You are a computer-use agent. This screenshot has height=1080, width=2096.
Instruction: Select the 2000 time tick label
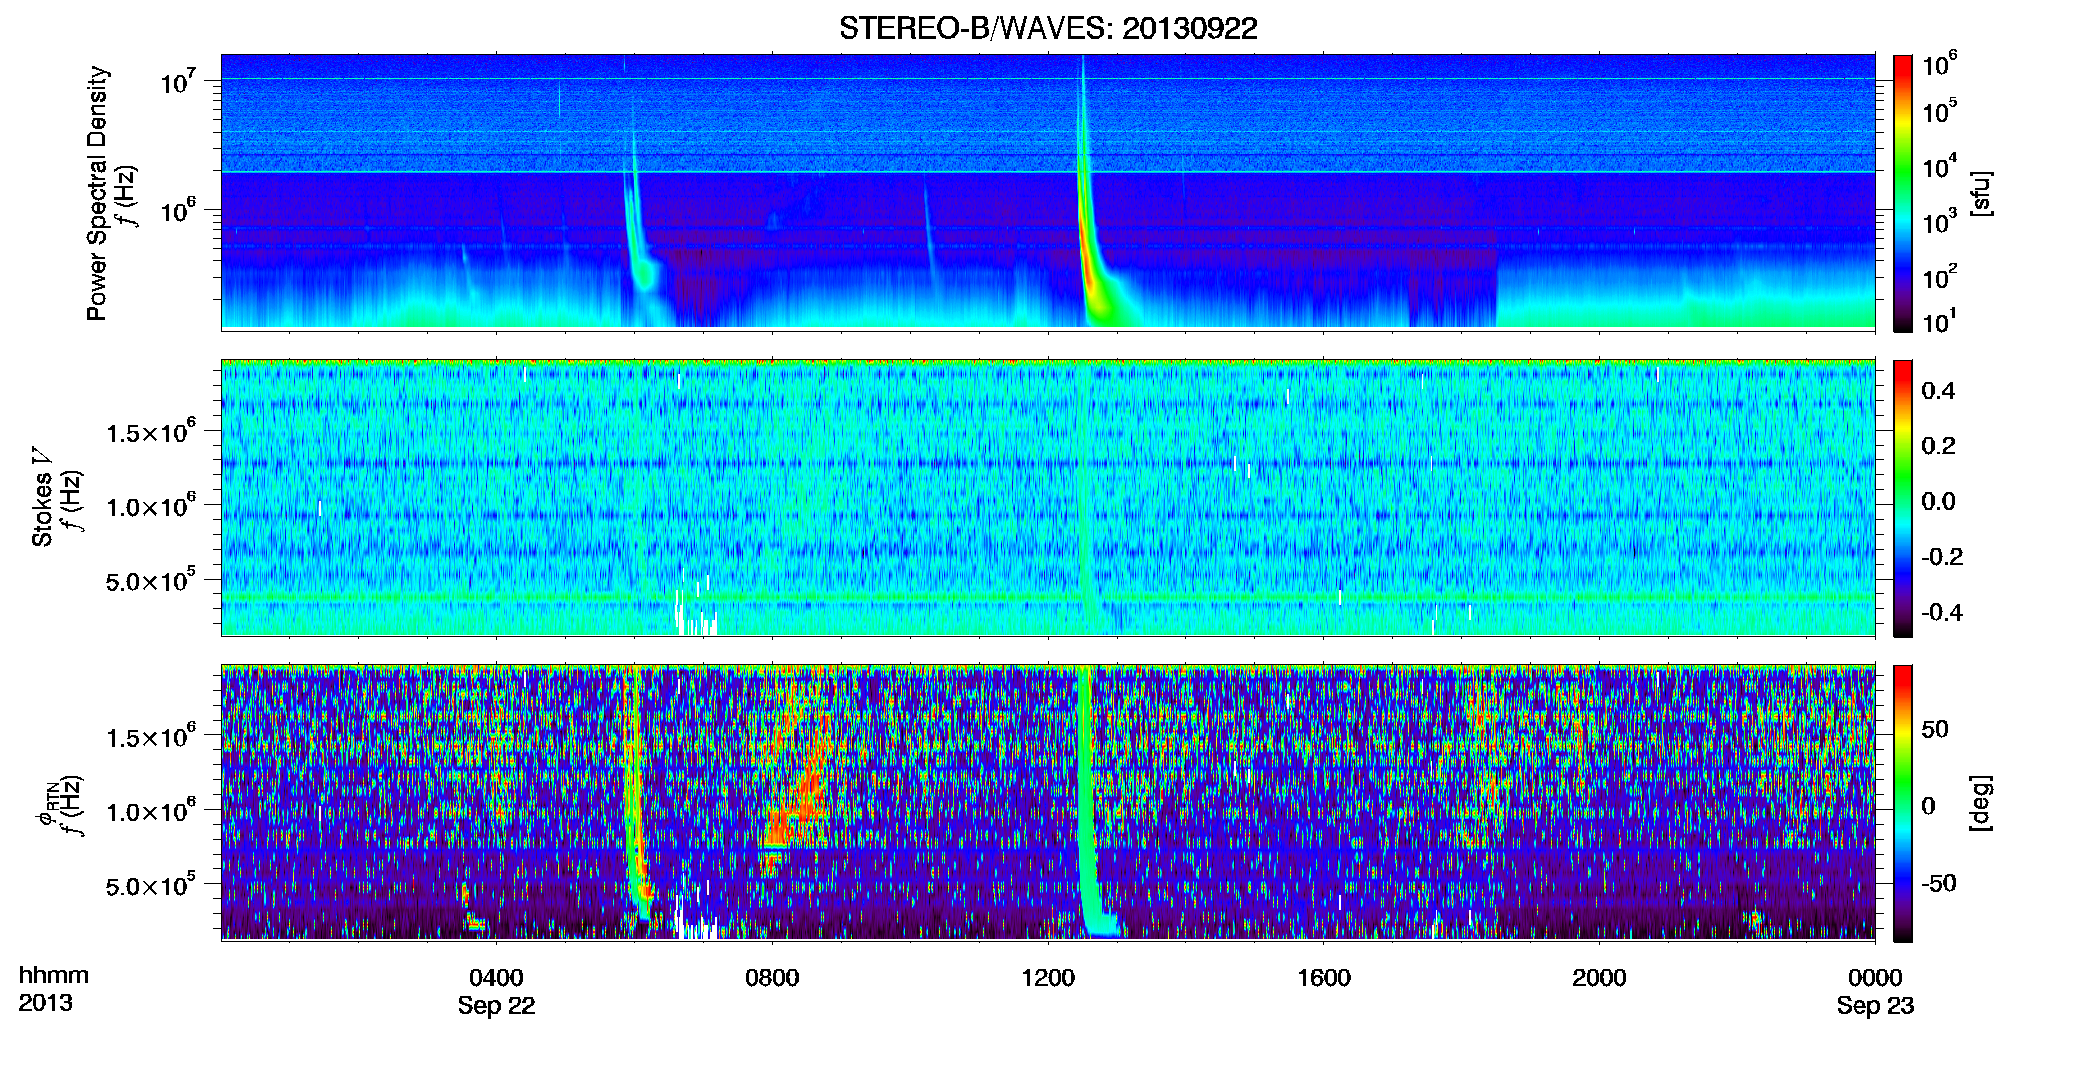pyautogui.click(x=1599, y=978)
